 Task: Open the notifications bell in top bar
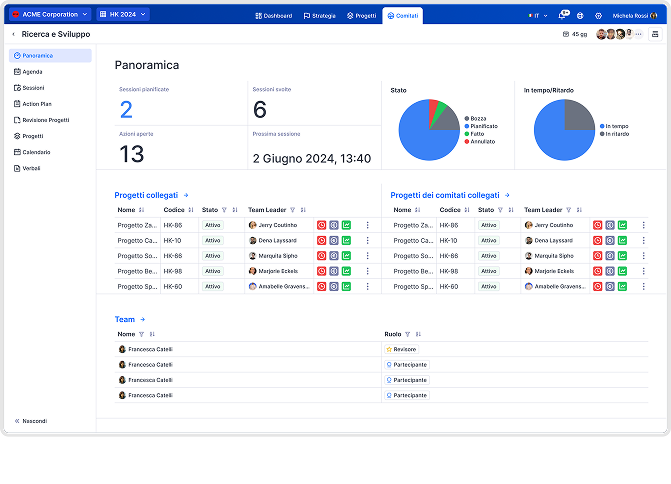562,16
